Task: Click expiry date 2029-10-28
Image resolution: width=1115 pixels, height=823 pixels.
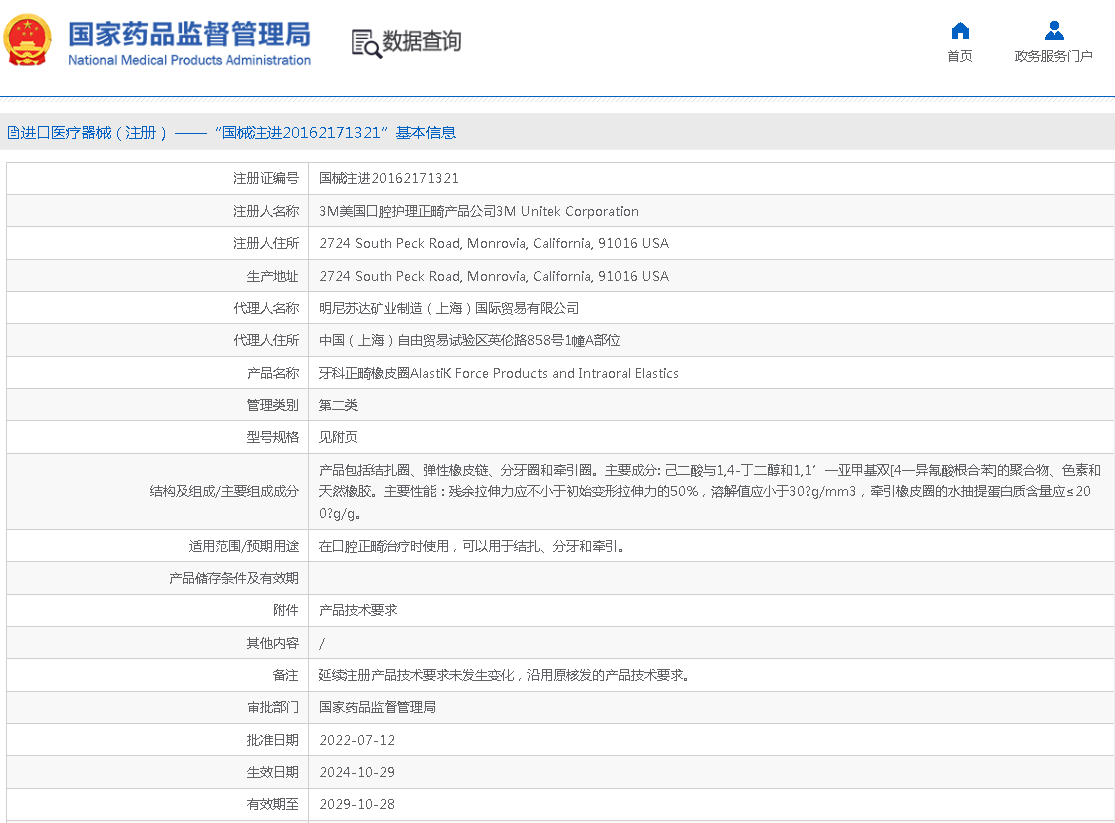Action: click(357, 805)
